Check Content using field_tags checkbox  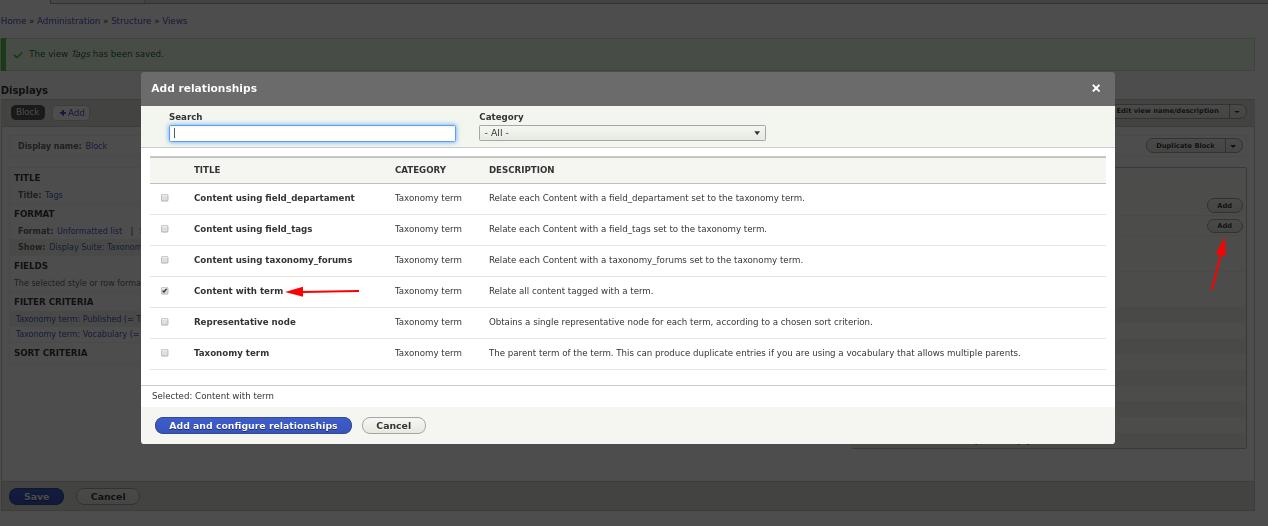coord(165,229)
